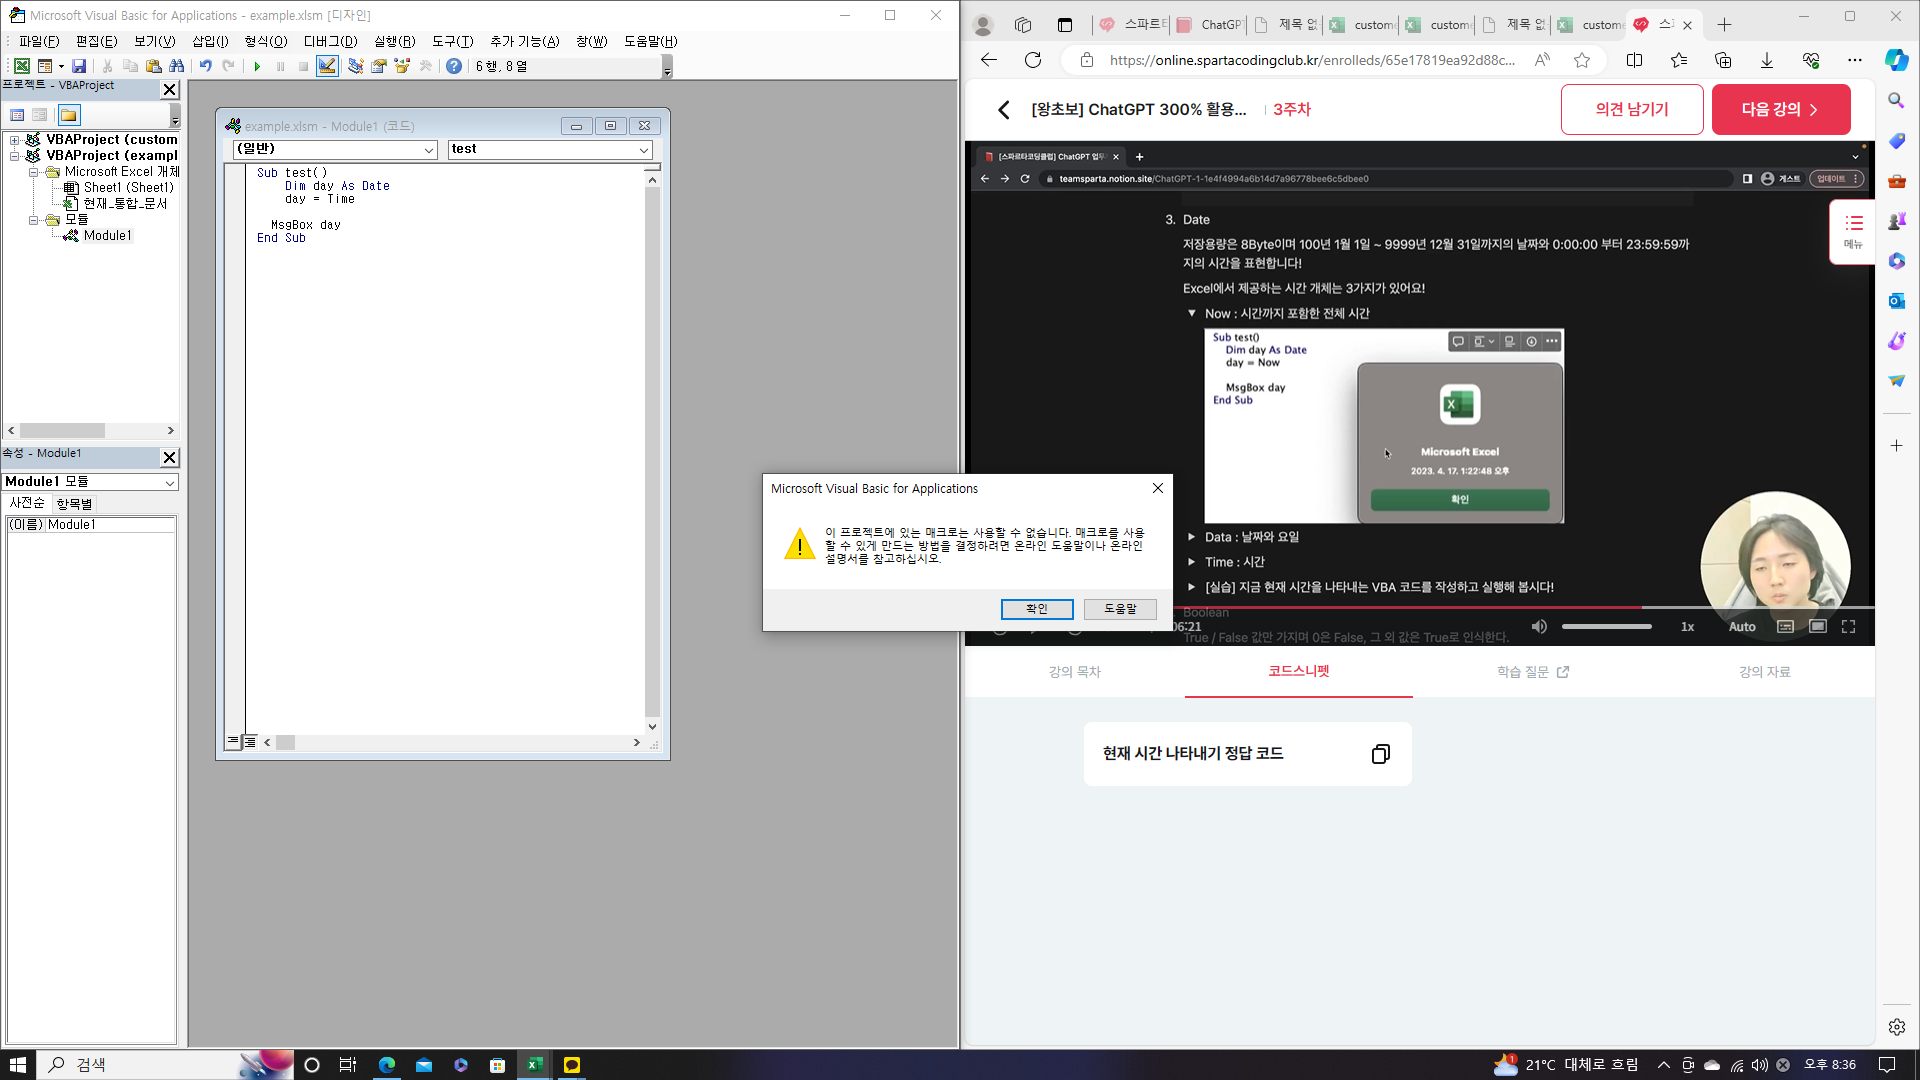This screenshot has height=1080, width=1920.
Task: Open VBA Help with the blue question icon
Action: coord(454,66)
